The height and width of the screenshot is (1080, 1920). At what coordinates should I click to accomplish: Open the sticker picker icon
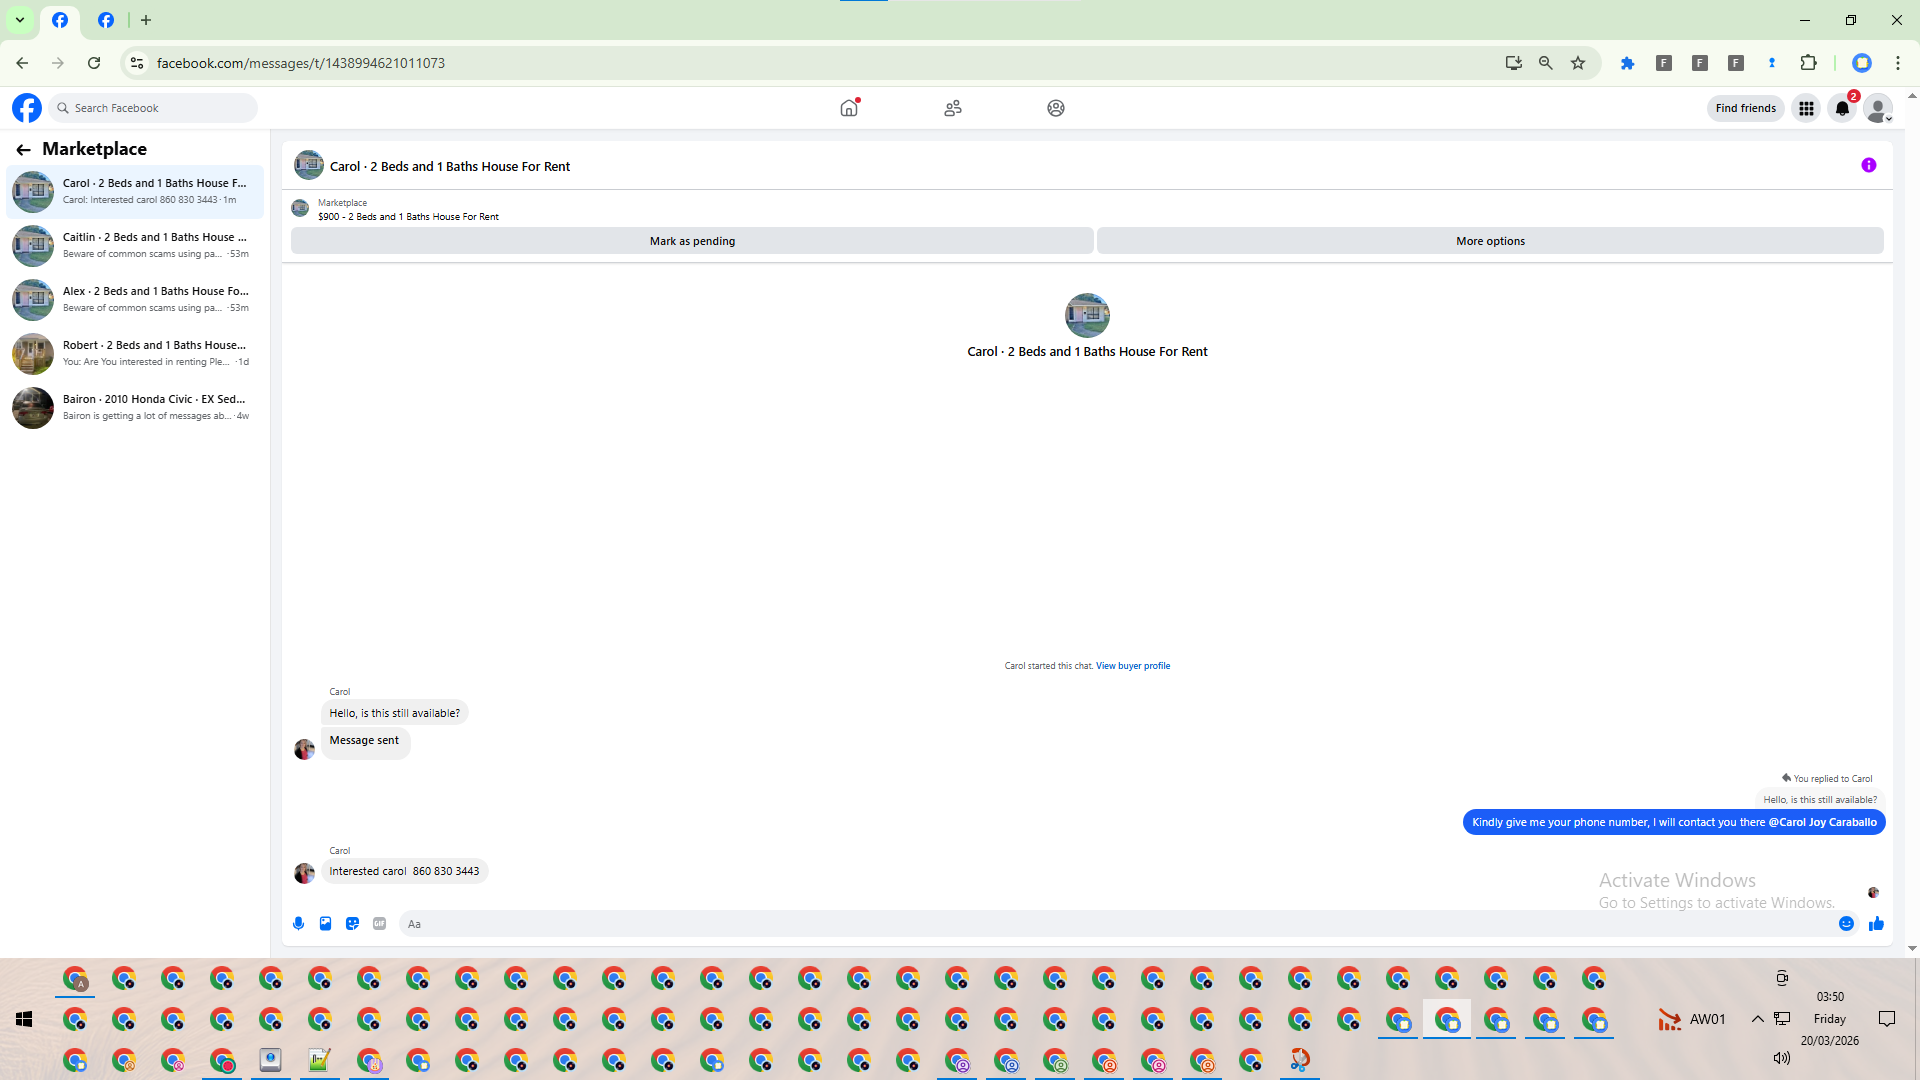coord(352,924)
